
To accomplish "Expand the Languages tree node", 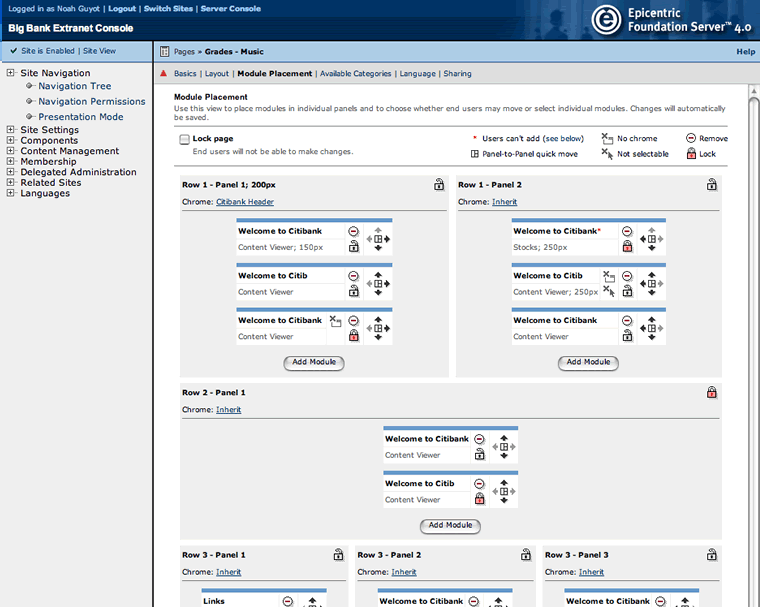I will pyautogui.click(x=10, y=193).
